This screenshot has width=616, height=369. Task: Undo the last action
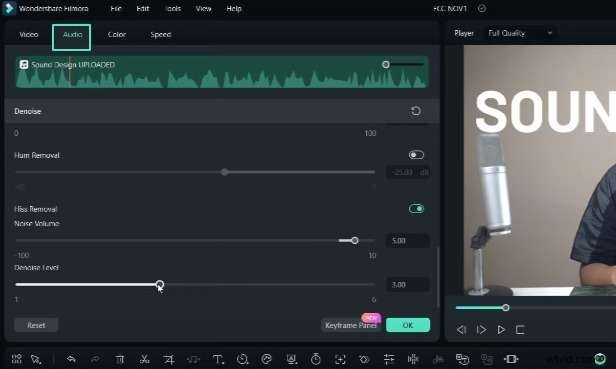tap(71, 359)
